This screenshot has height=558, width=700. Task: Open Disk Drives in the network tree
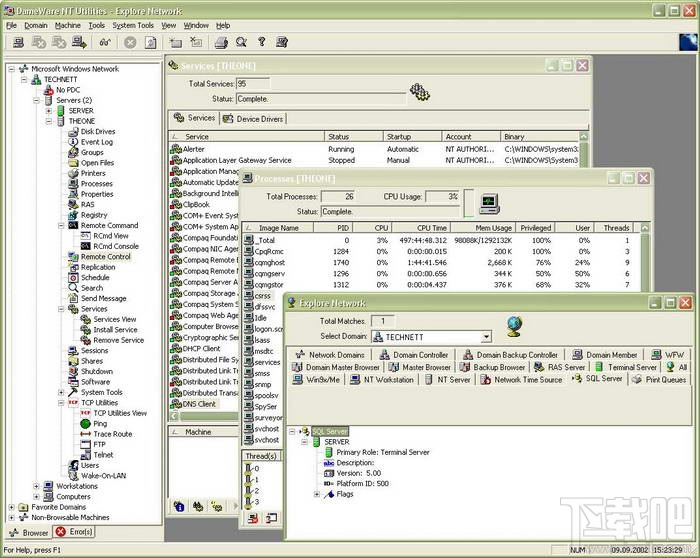98,132
